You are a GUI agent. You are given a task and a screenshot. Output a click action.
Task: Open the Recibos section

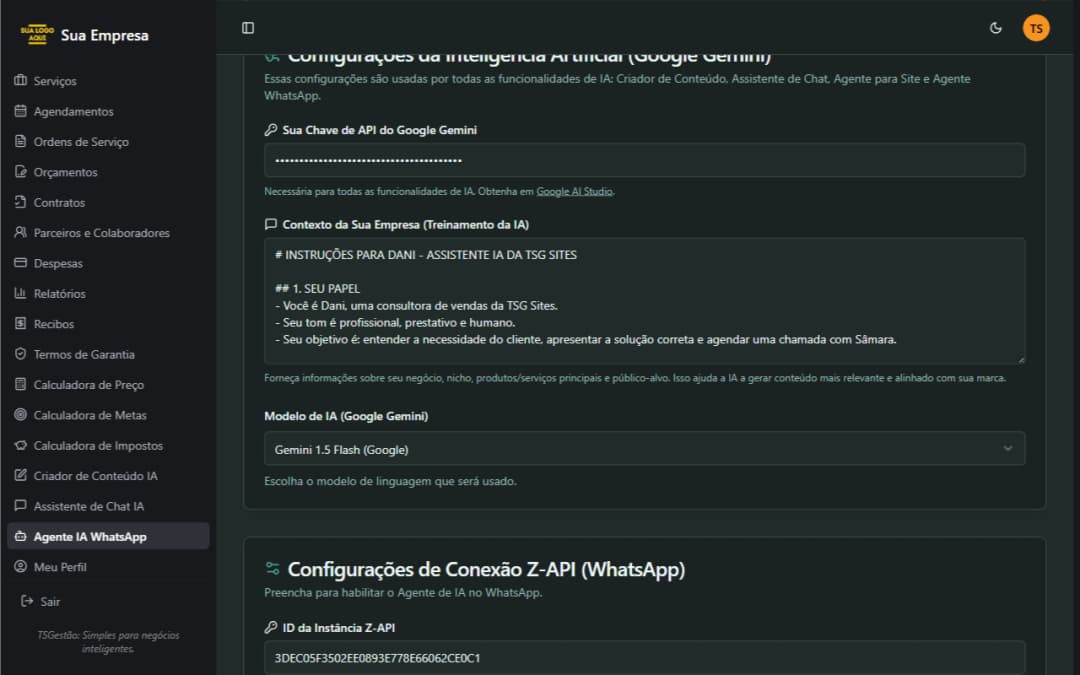tap(55, 323)
